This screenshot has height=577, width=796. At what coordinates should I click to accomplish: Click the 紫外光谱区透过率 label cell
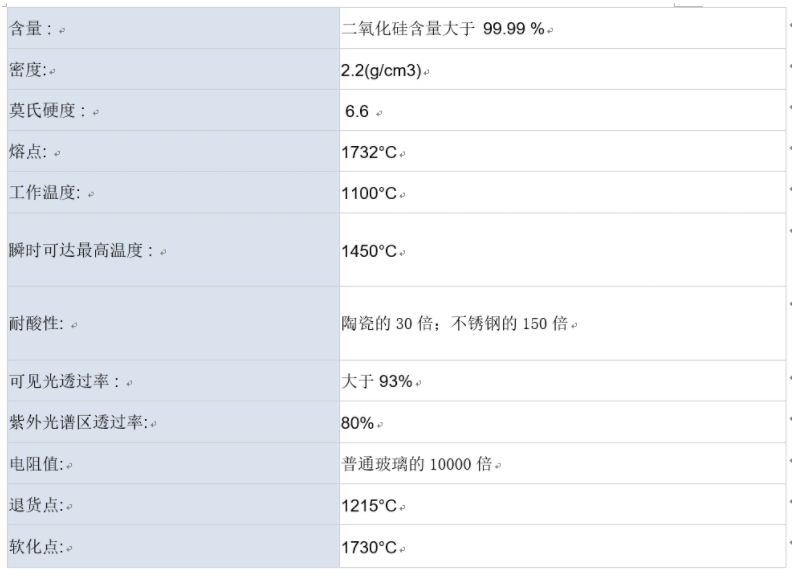(x=173, y=422)
